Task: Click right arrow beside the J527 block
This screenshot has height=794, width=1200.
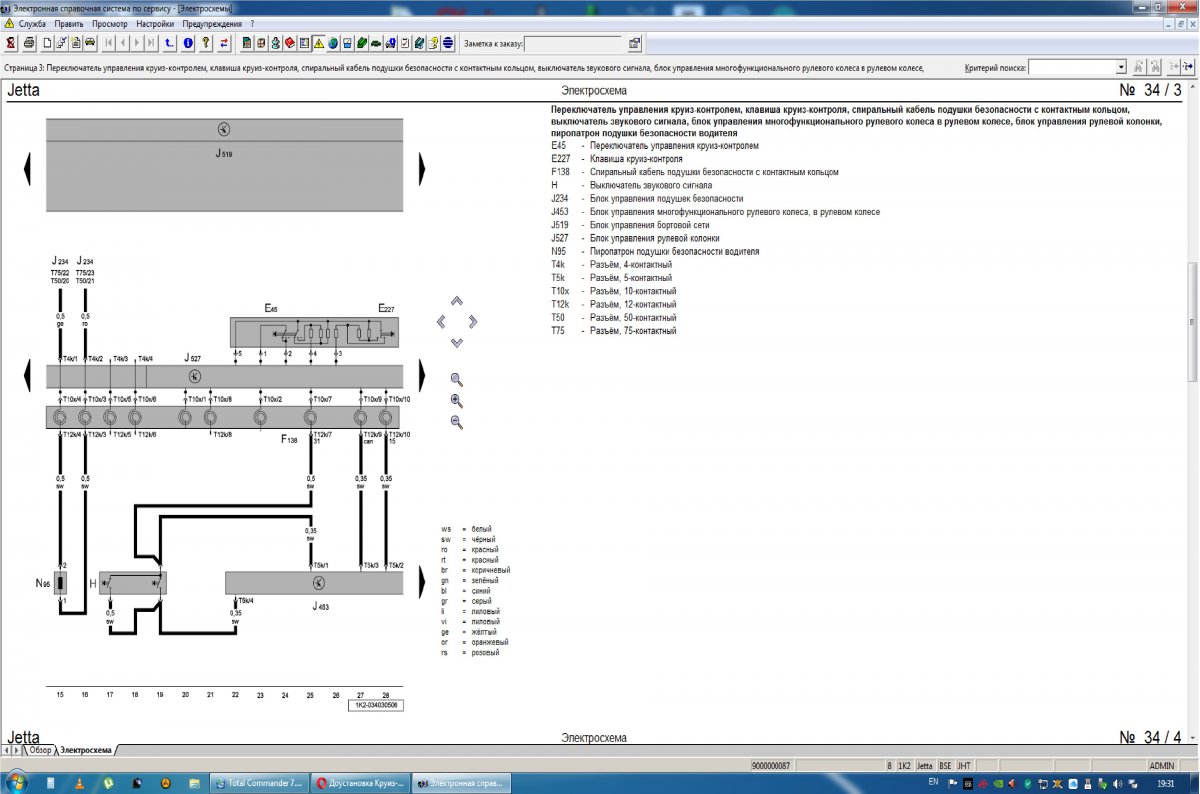Action: point(422,376)
